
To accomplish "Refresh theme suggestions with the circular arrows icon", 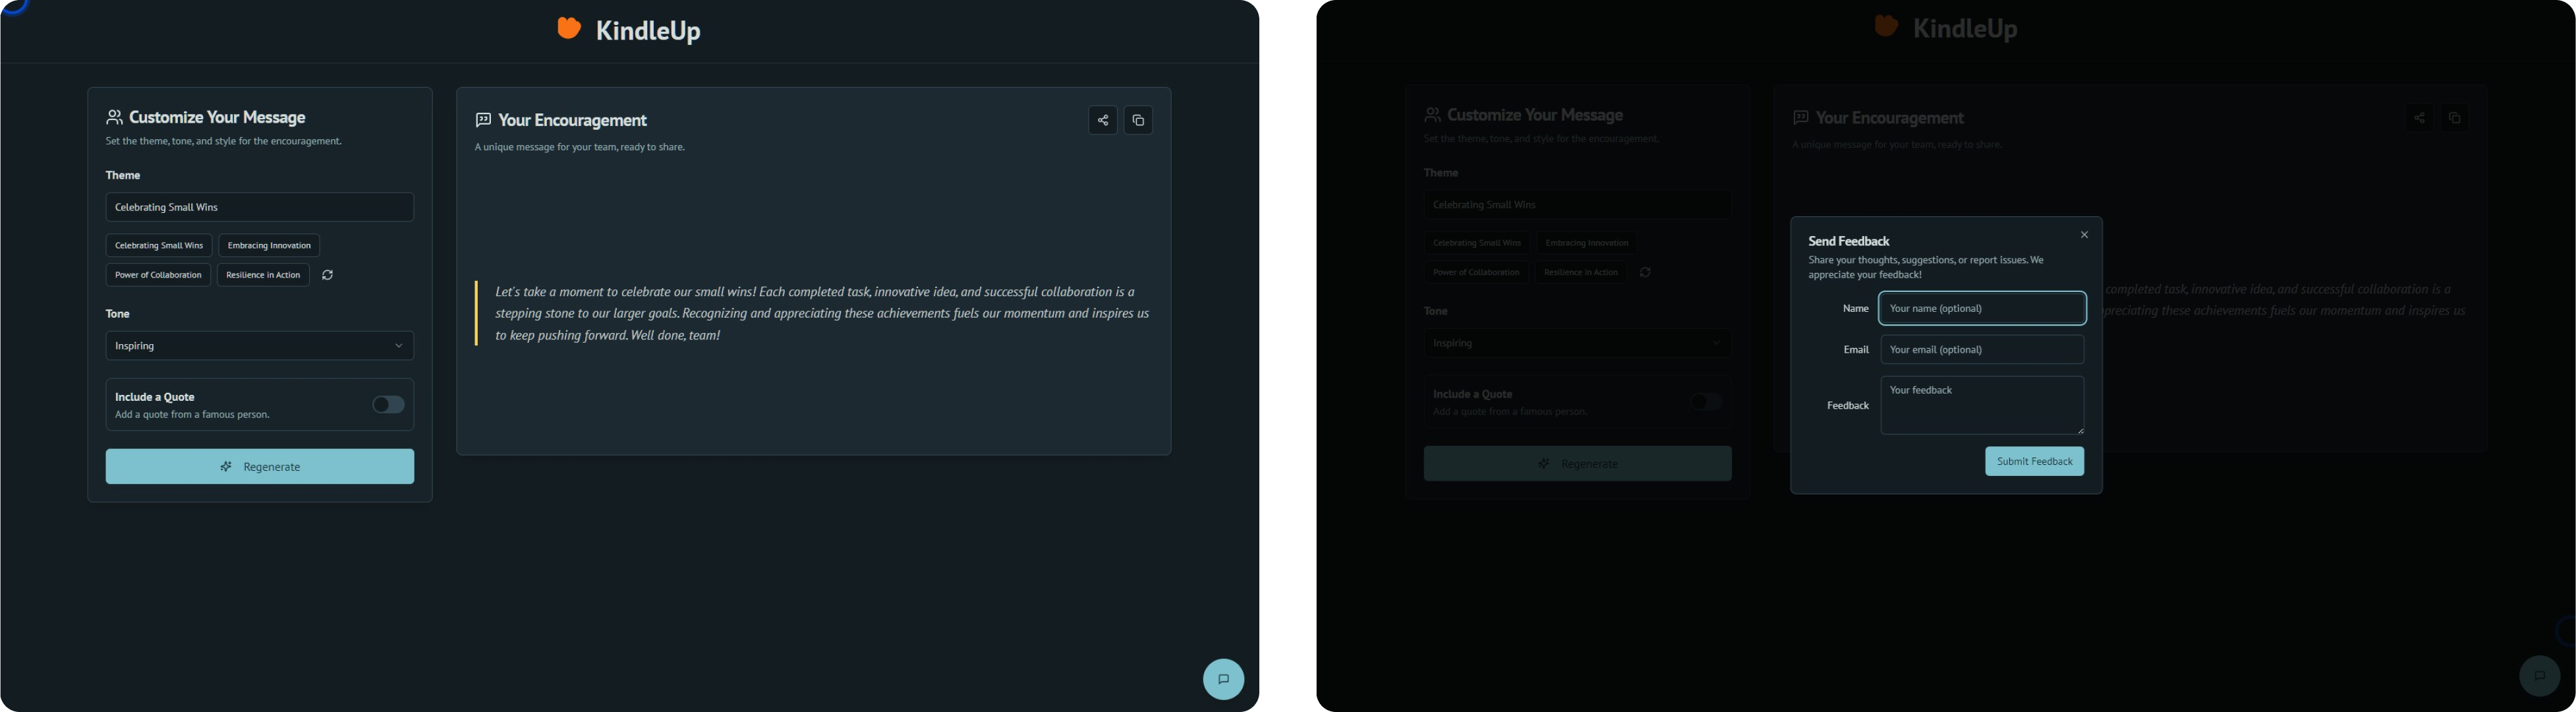I will (327, 275).
